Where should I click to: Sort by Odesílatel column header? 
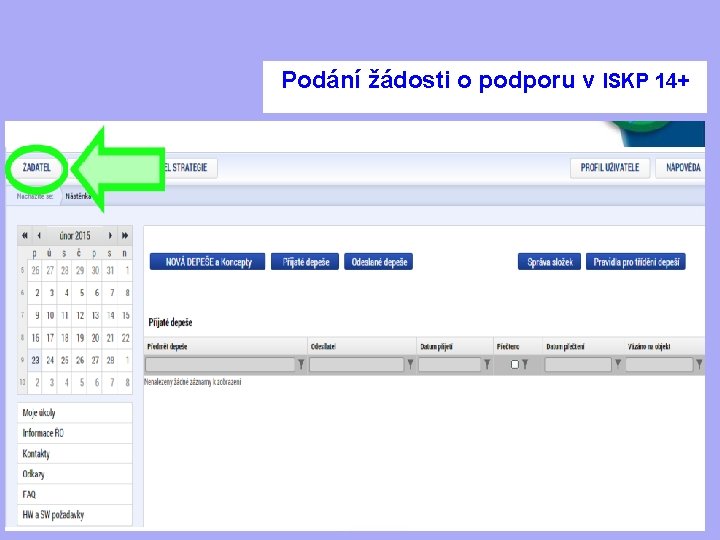[x=323, y=347]
